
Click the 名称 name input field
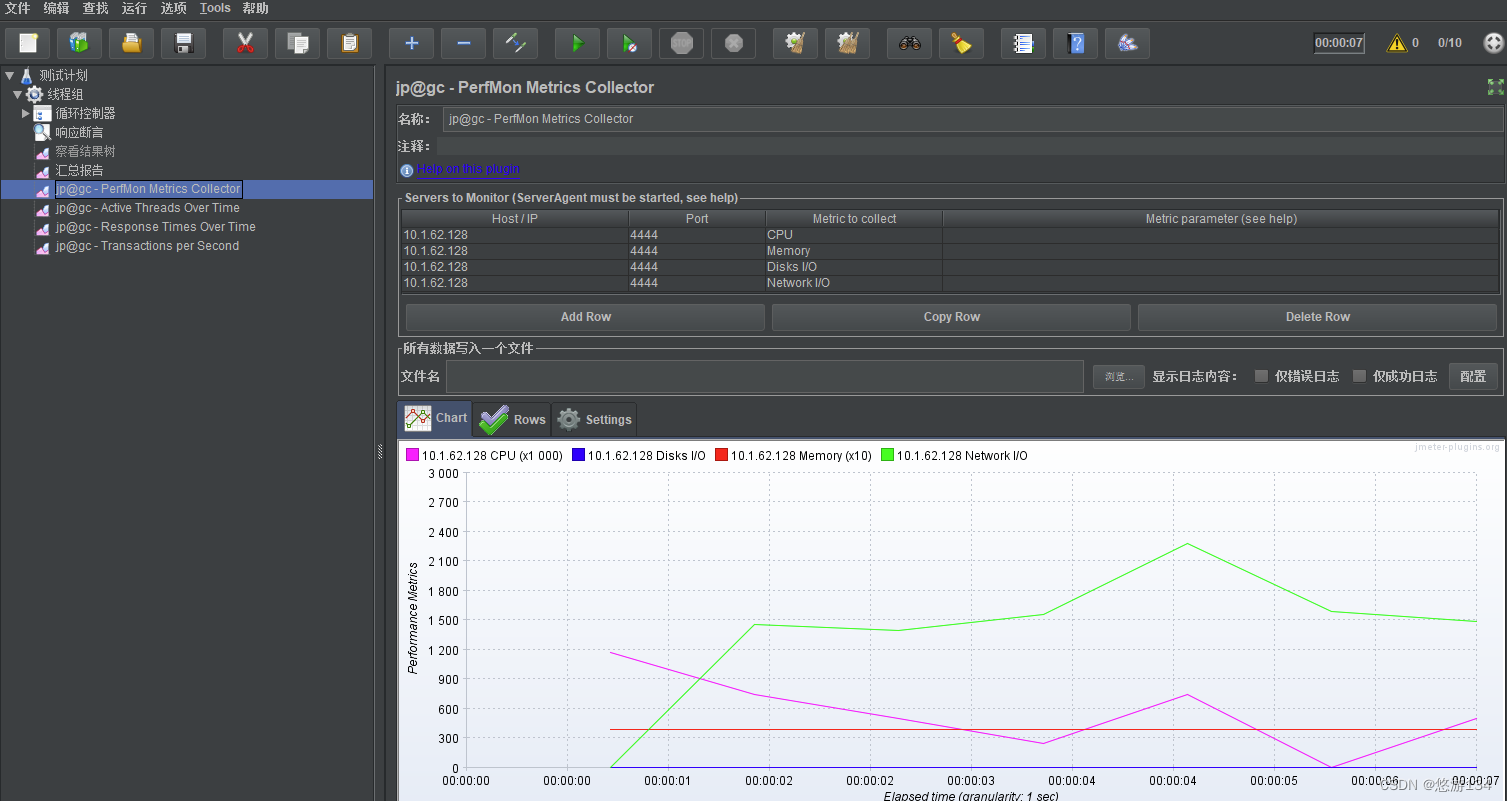(x=973, y=119)
